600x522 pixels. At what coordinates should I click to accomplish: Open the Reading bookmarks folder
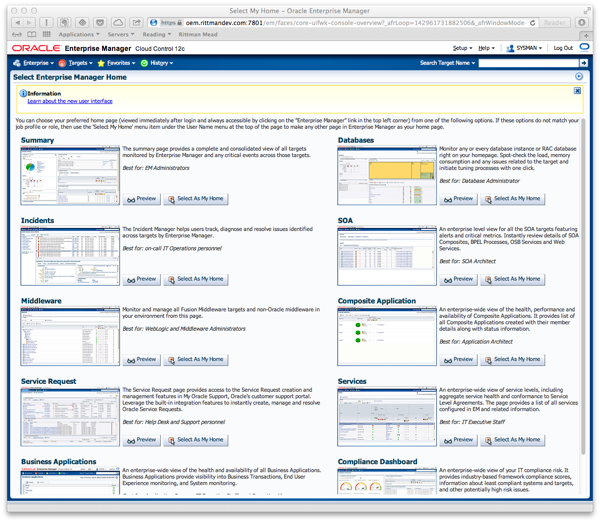tap(157, 34)
